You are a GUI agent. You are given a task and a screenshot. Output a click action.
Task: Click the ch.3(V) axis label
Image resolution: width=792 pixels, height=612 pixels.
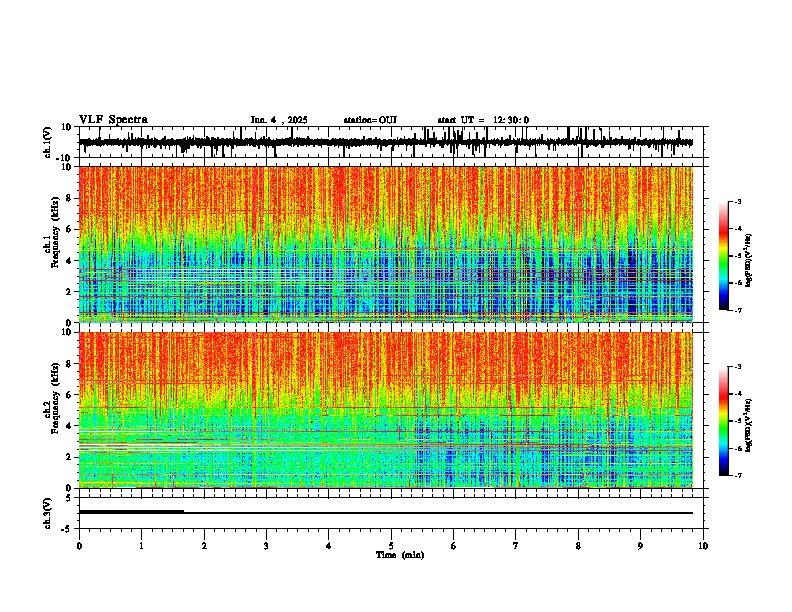[x=48, y=513]
